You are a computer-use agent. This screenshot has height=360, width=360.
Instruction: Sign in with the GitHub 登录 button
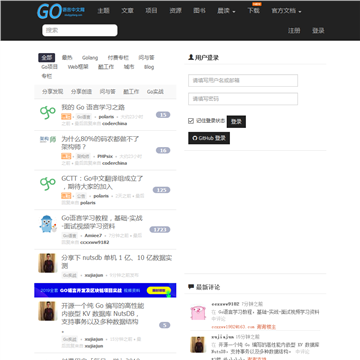pos(209,138)
